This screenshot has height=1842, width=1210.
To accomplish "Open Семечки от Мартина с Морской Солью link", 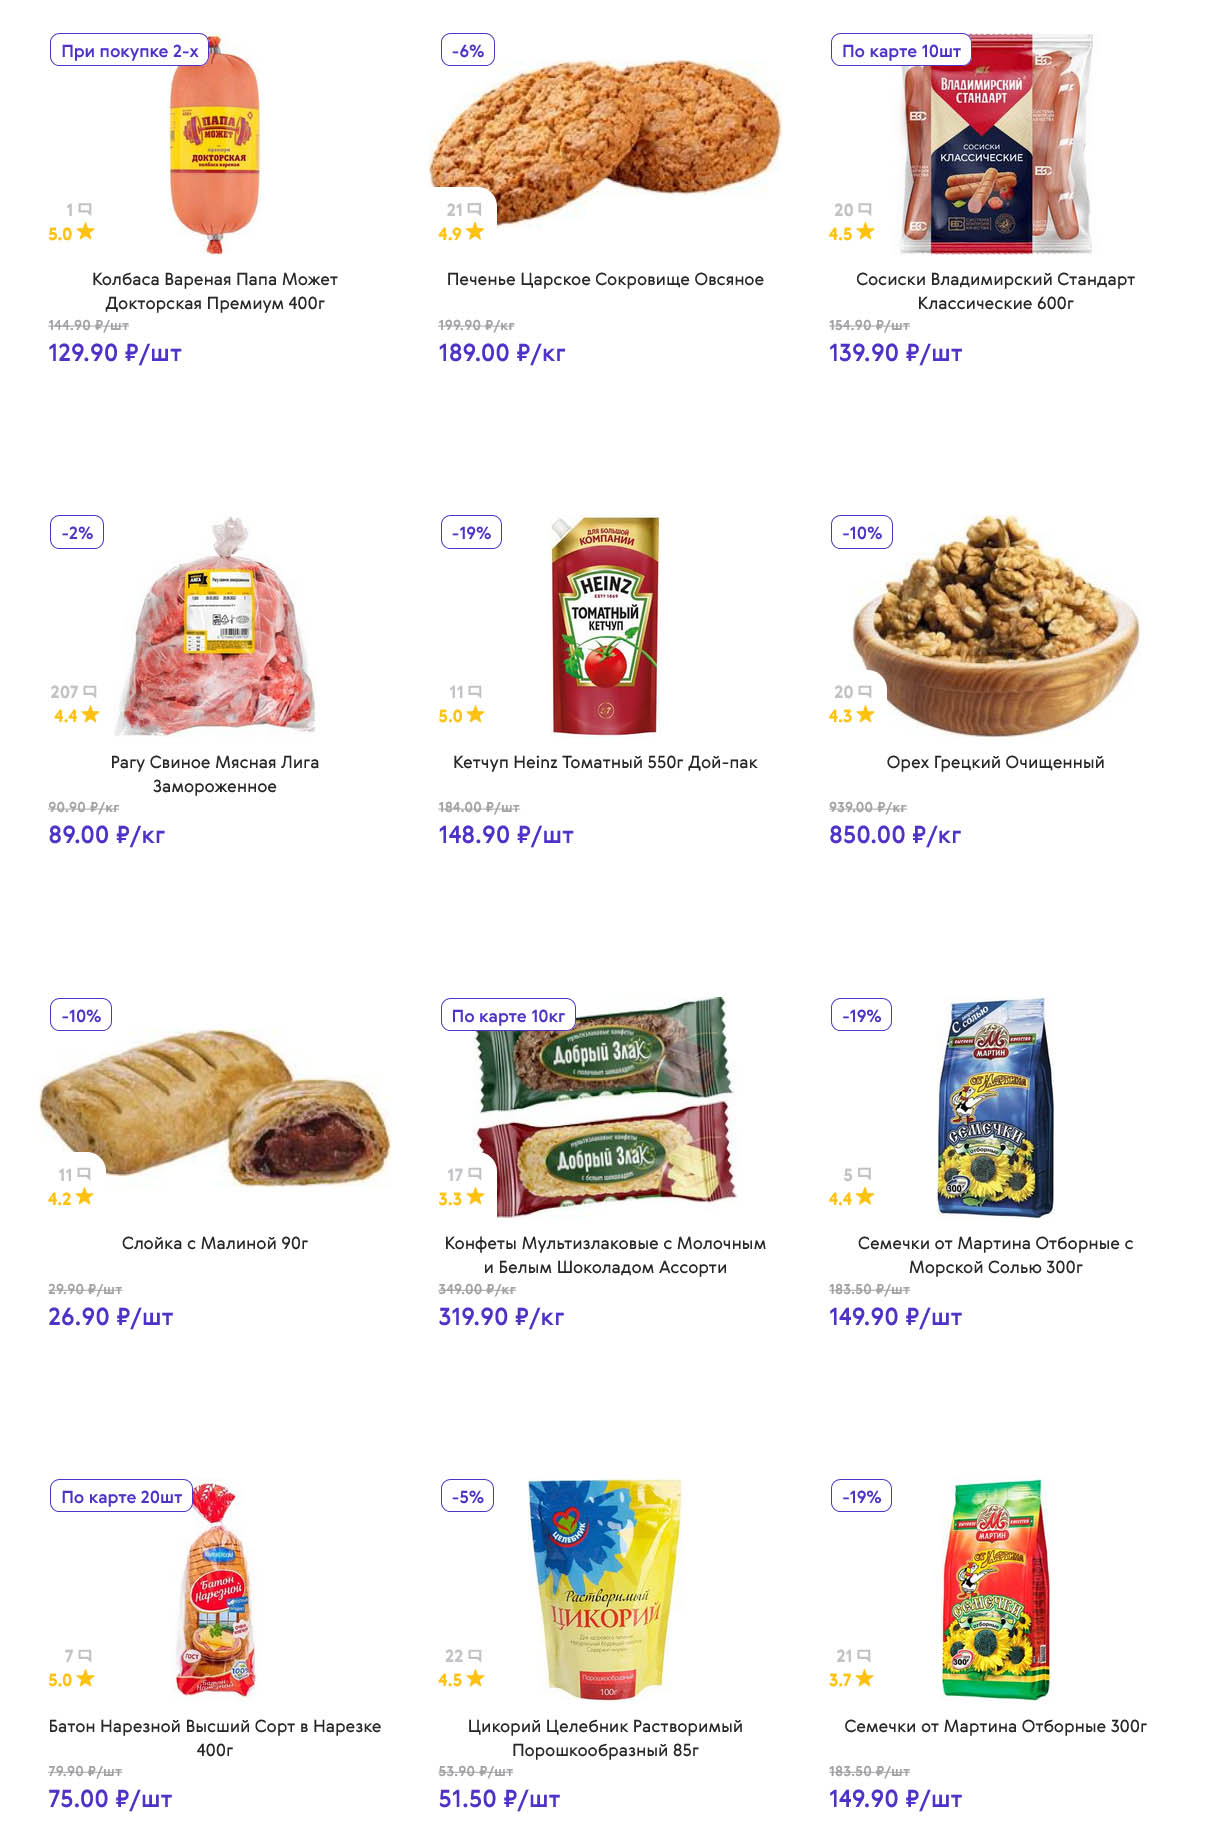I will [995, 1255].
